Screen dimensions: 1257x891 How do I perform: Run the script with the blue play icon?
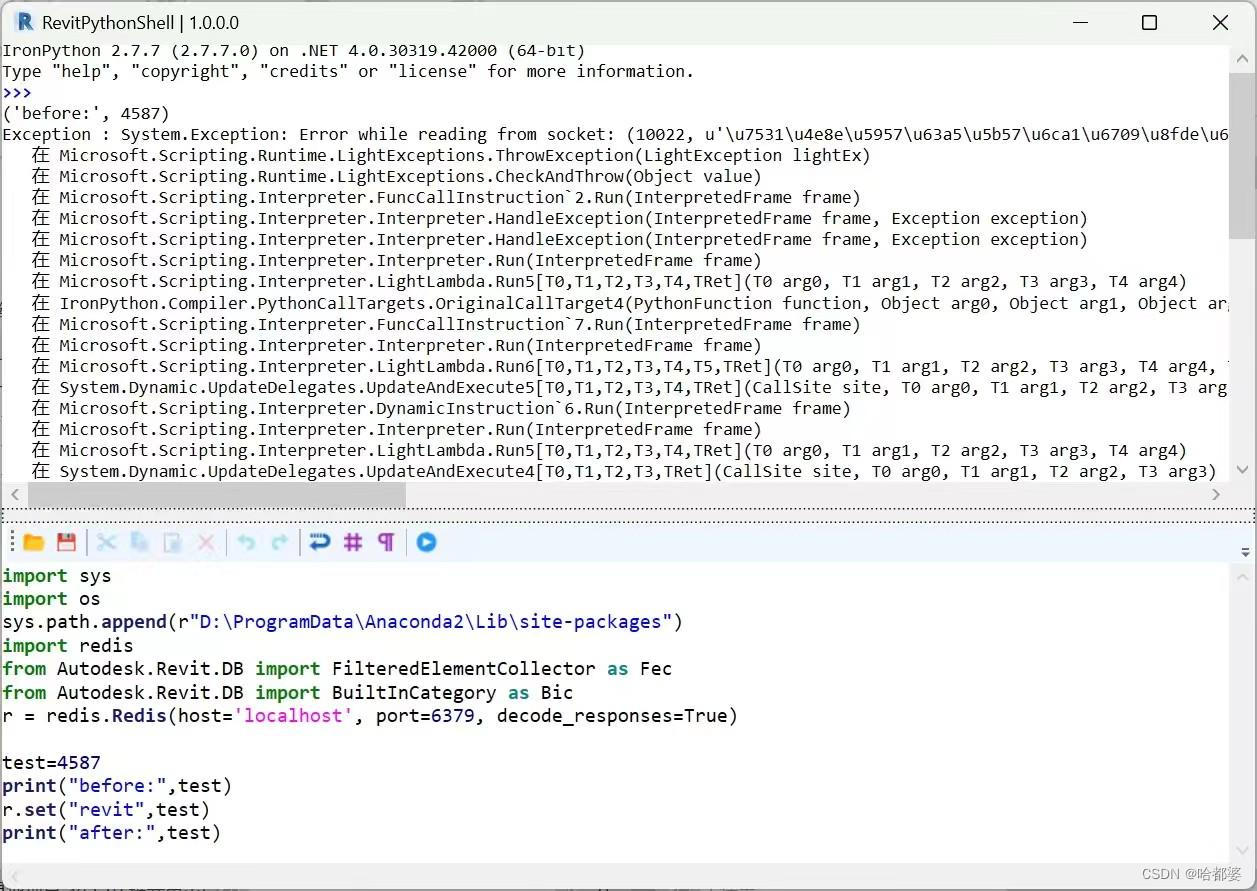pyautogui.click(x=426, y=541)
